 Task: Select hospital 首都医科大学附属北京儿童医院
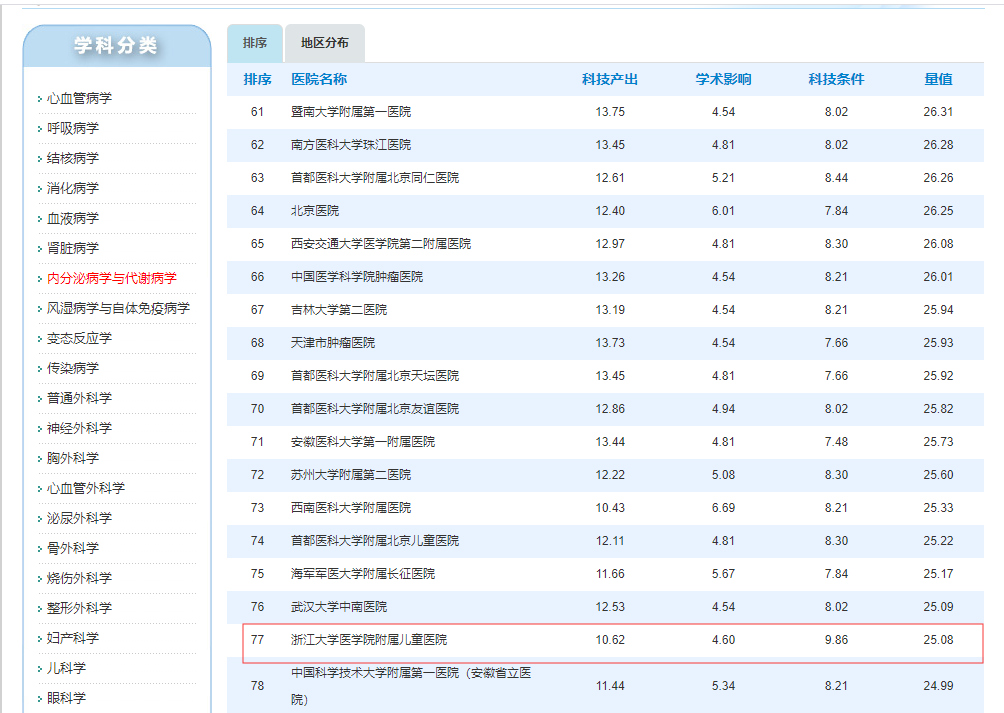(x=375, y=541)
